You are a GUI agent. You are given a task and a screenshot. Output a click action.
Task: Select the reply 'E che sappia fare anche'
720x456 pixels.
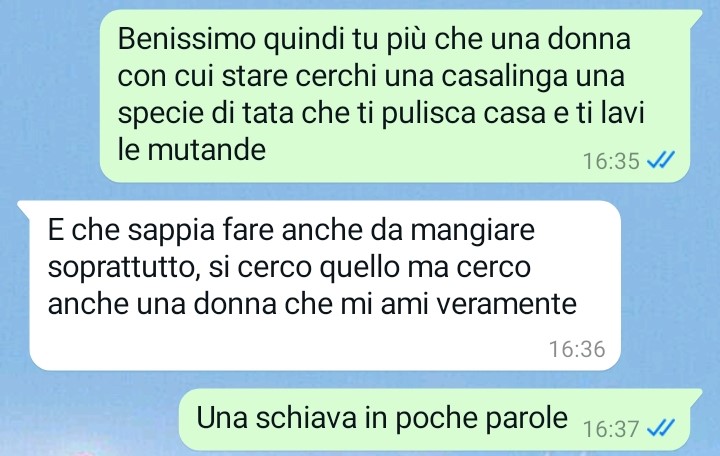tap(325, 285)
